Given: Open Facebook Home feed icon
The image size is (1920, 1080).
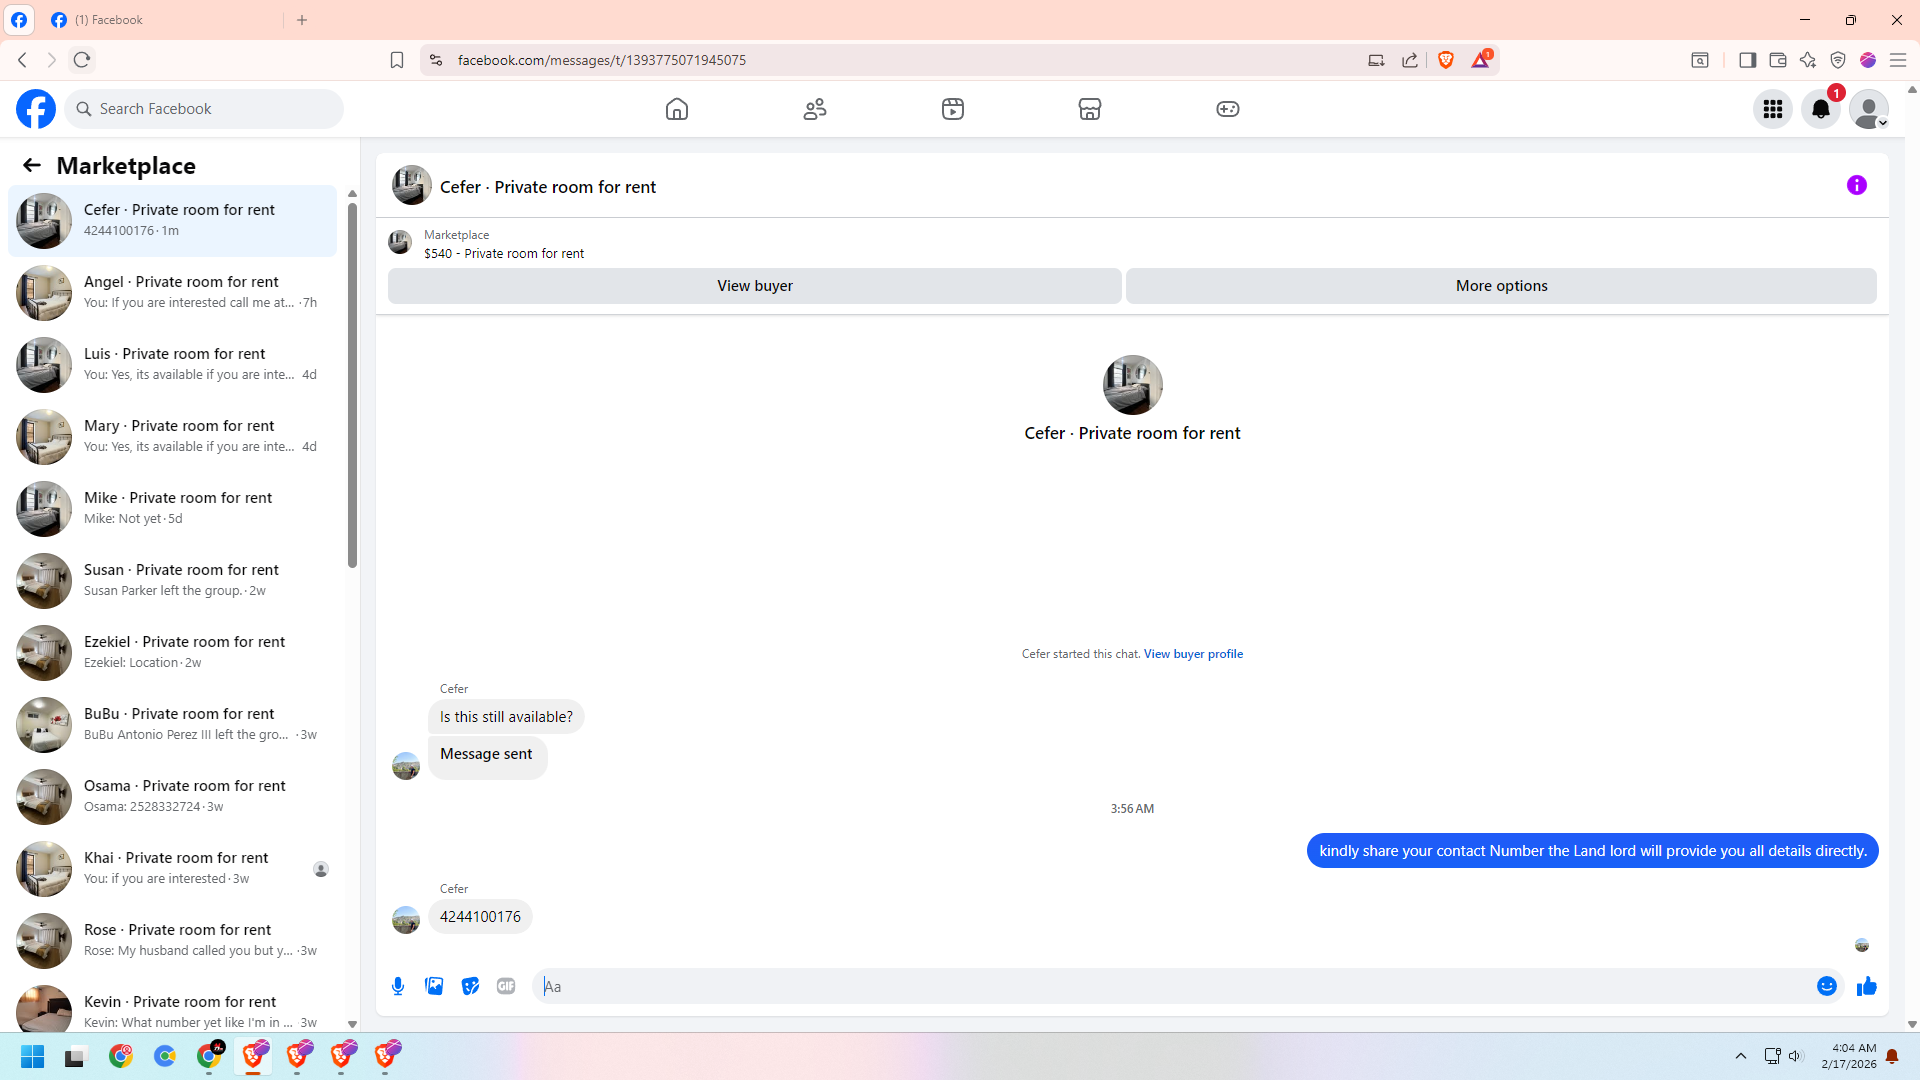Looking at the screenshot, I should 677,109.
